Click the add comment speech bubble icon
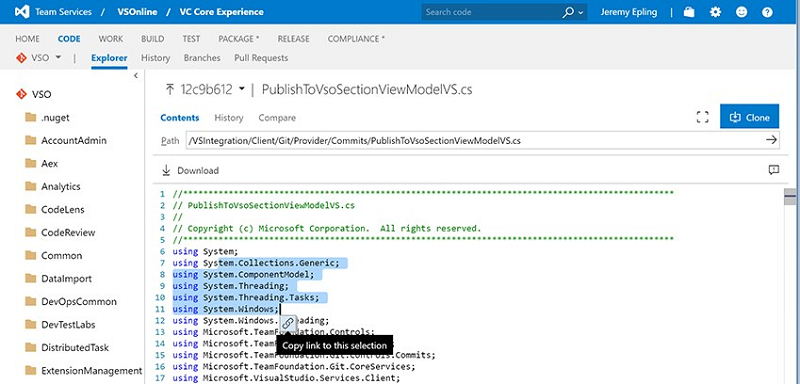800x384 pixels. (773, 170)
